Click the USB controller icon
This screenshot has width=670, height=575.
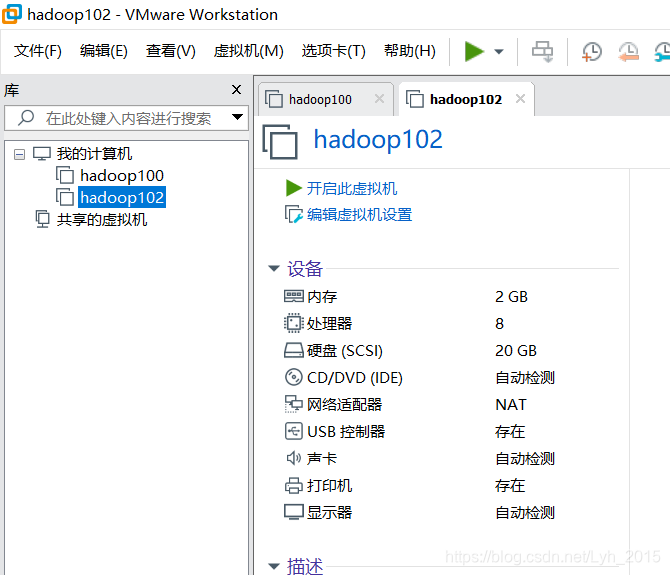coord(294,431)
